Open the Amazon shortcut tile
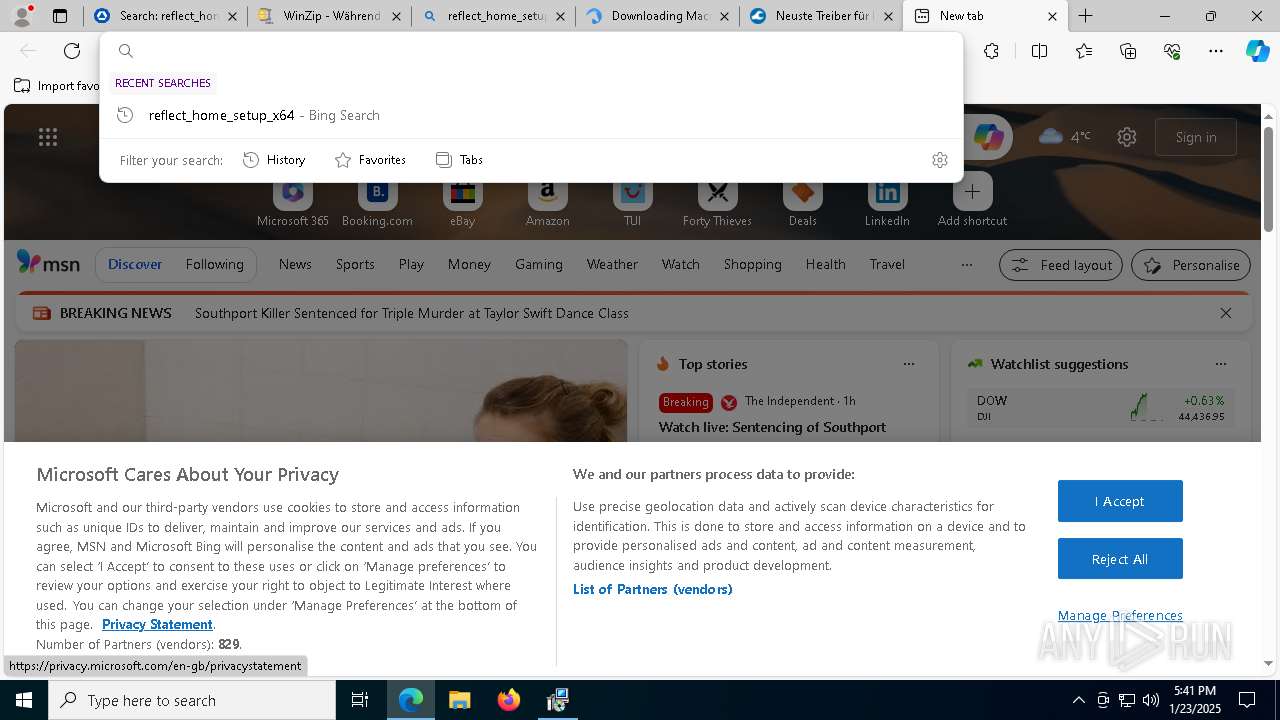 547,203
